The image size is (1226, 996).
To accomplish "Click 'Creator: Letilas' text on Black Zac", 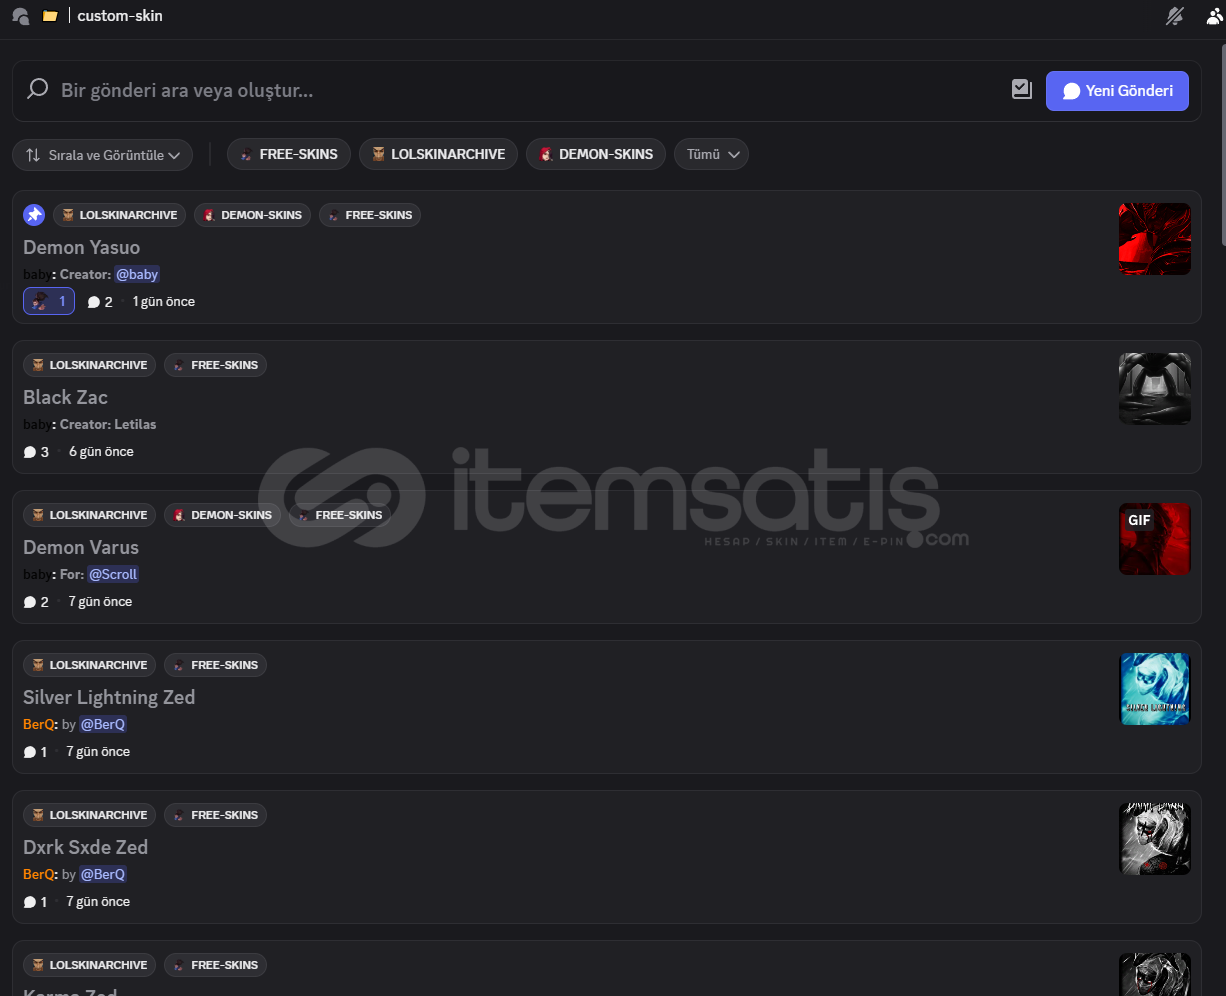I will pyautogui.click(x=108, y=424).
